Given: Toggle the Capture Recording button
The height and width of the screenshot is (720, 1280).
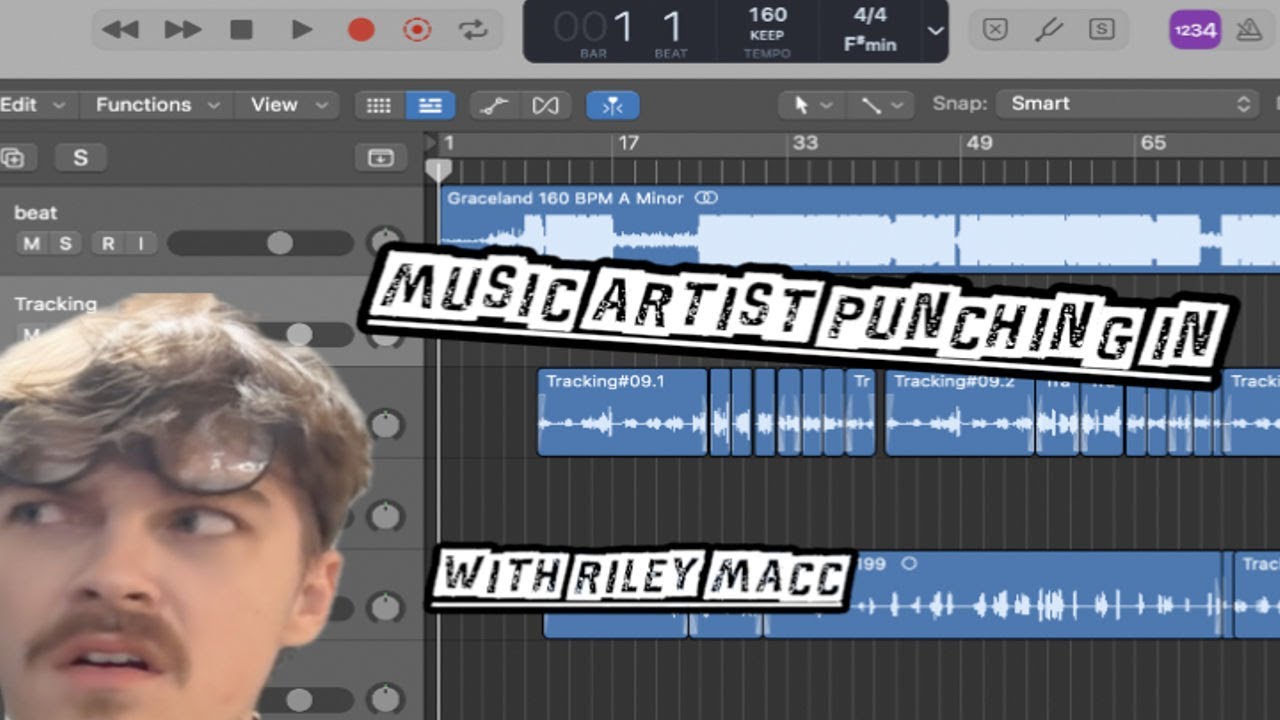Looking at the screenshot, I should [417, 30].
